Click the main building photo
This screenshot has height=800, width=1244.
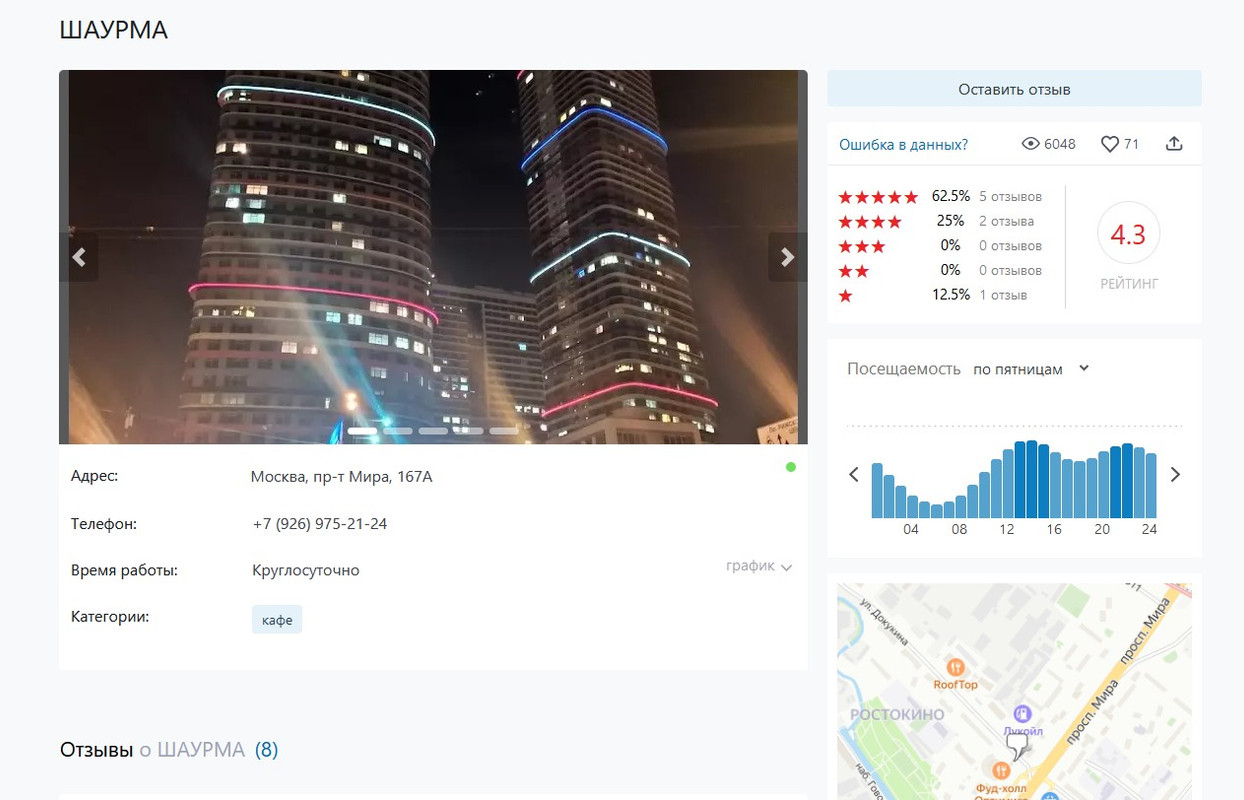pos(433,257)
